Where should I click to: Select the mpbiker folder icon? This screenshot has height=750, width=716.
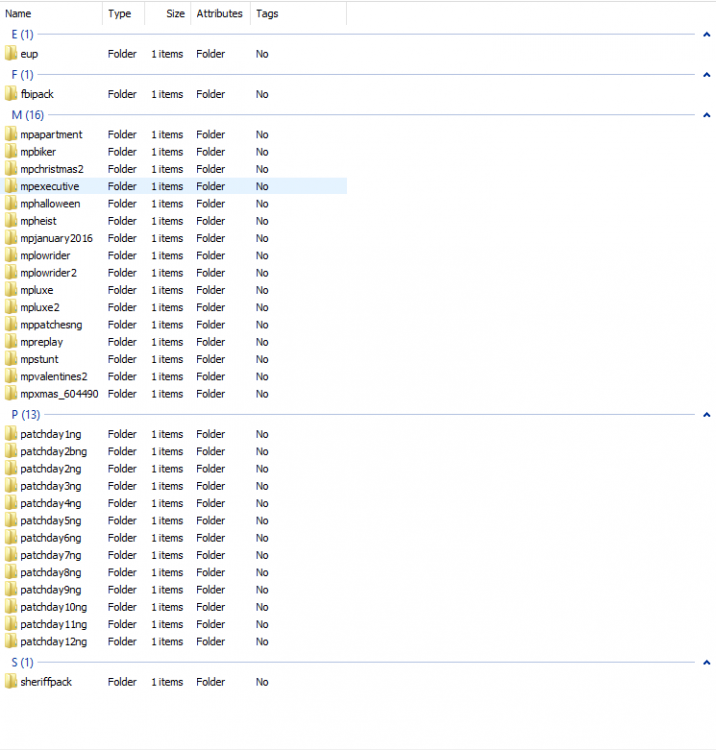tap(11, 151)
